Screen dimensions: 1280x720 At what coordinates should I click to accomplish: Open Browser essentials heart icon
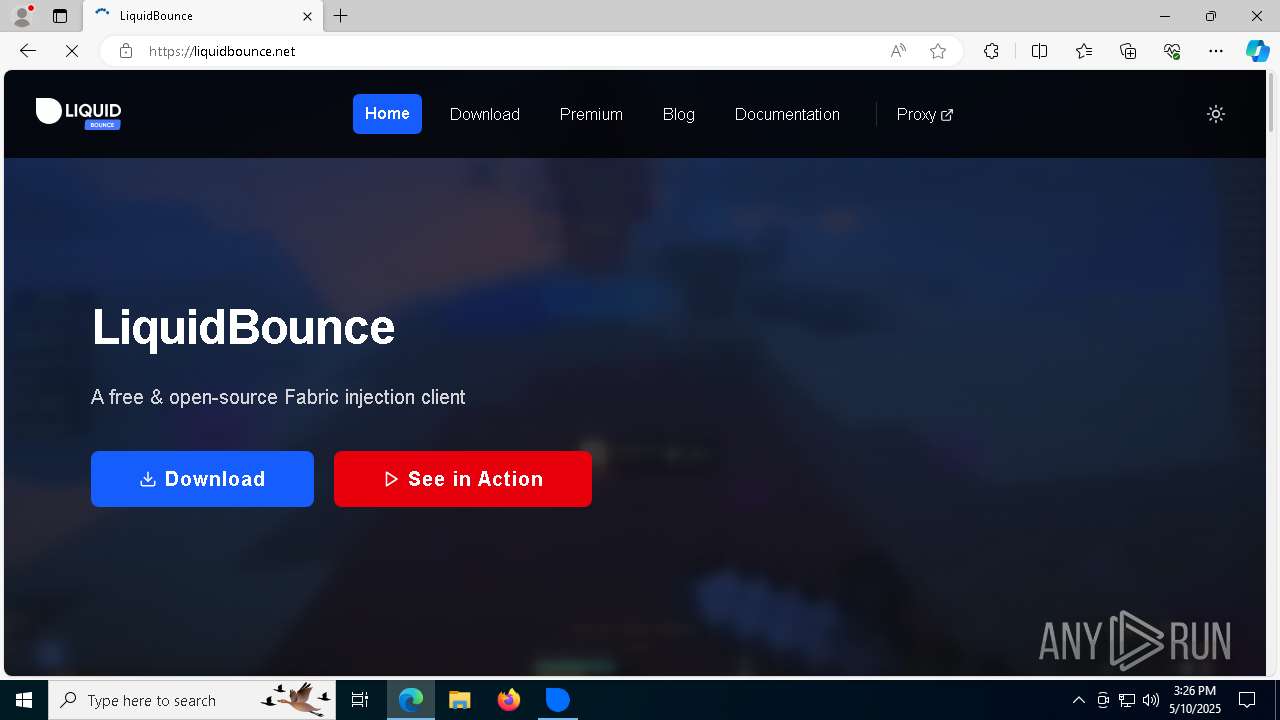(1172, 51)
